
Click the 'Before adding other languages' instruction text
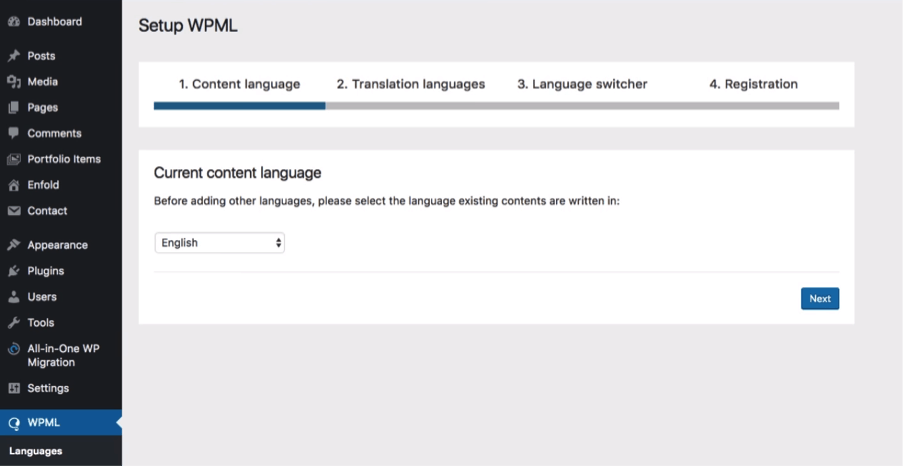pyautogui.click(x=386, y=202)
